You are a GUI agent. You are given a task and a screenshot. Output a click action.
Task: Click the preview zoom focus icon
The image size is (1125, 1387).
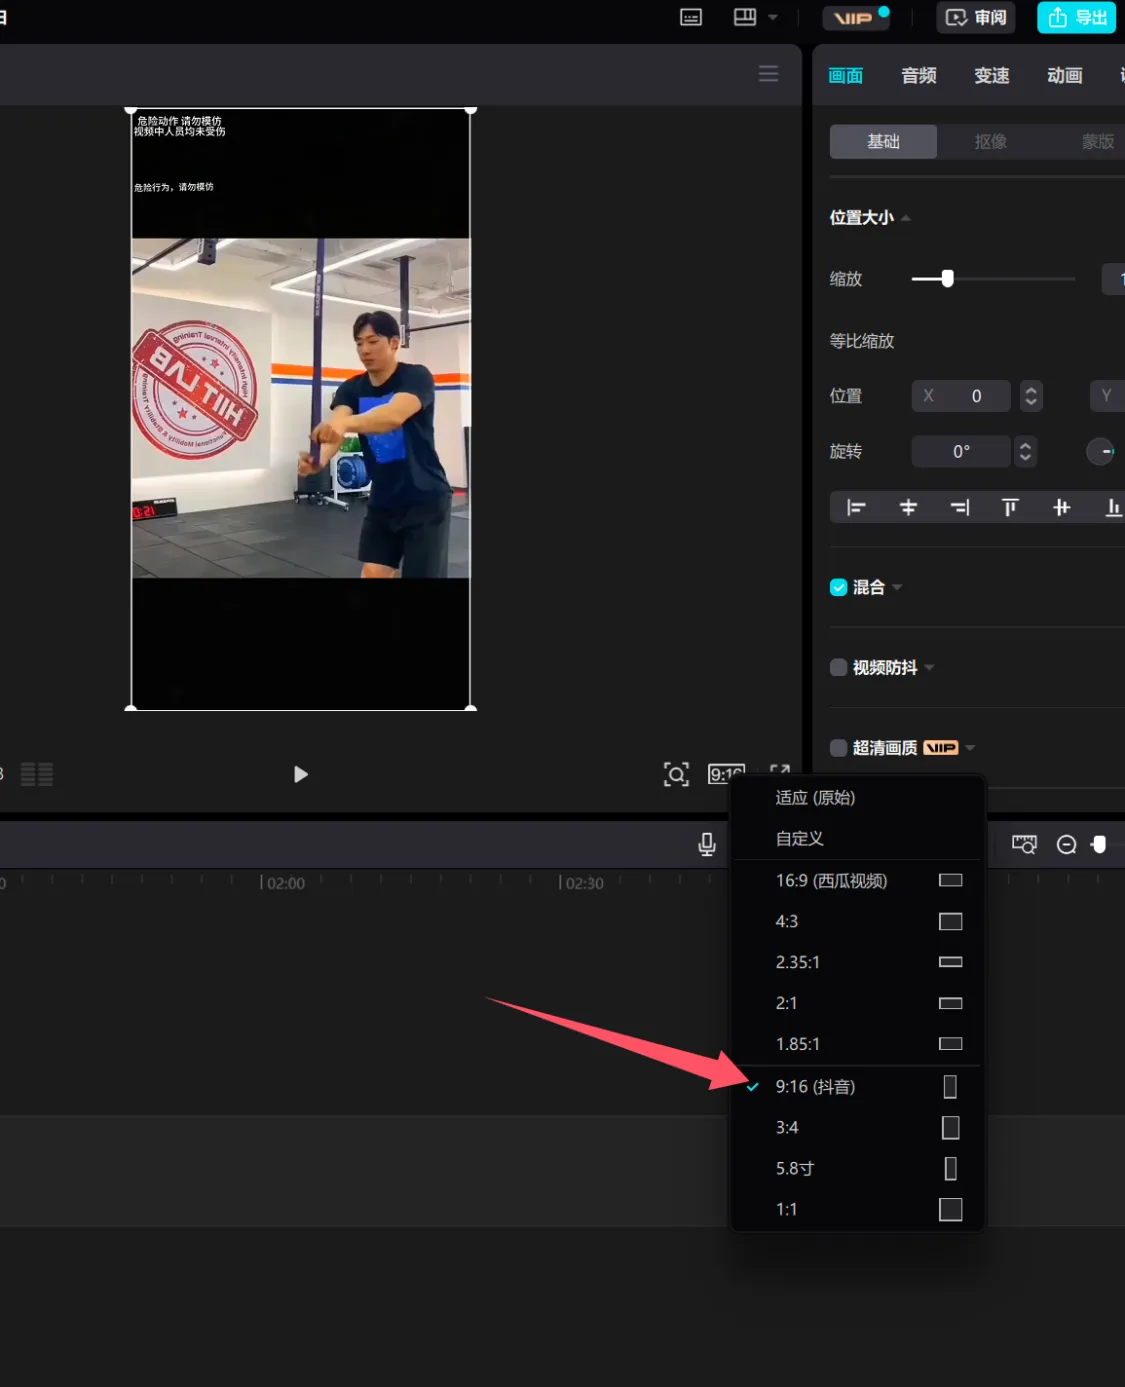tap(677, 774)
